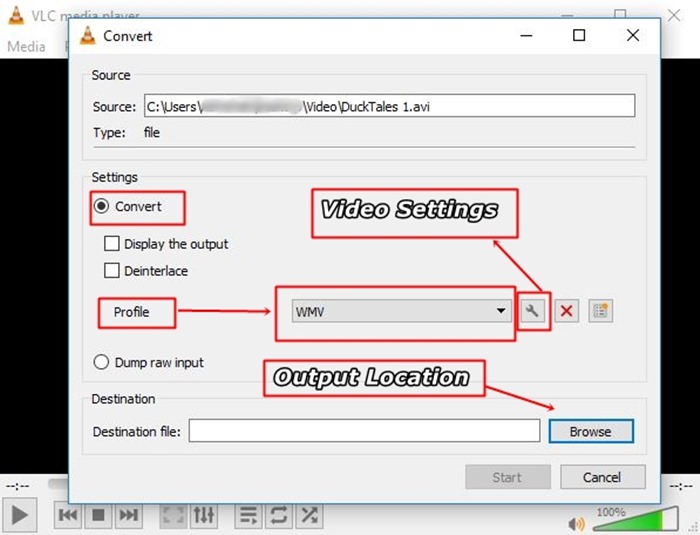Toggle playlist view in VLC

tap(248, 515)
